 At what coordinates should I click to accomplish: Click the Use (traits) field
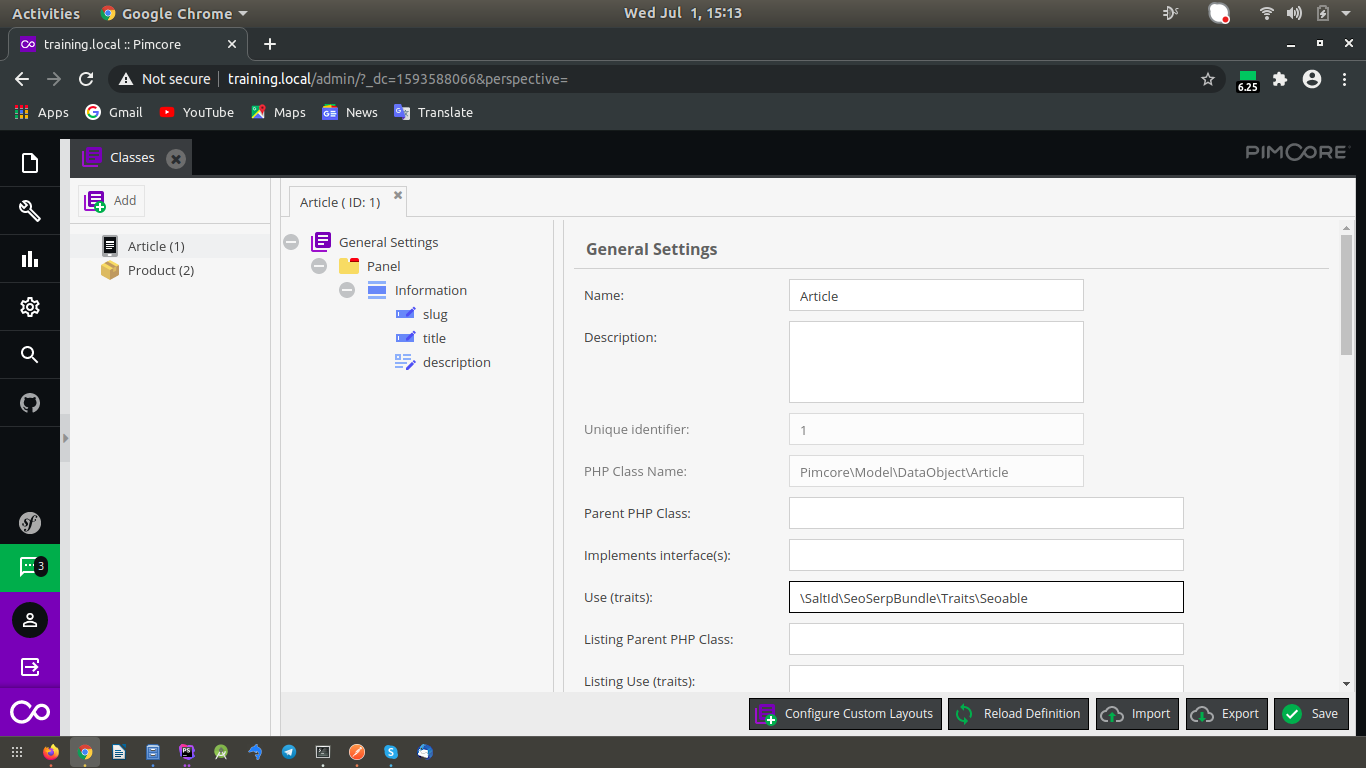click(x=986, y=597)
